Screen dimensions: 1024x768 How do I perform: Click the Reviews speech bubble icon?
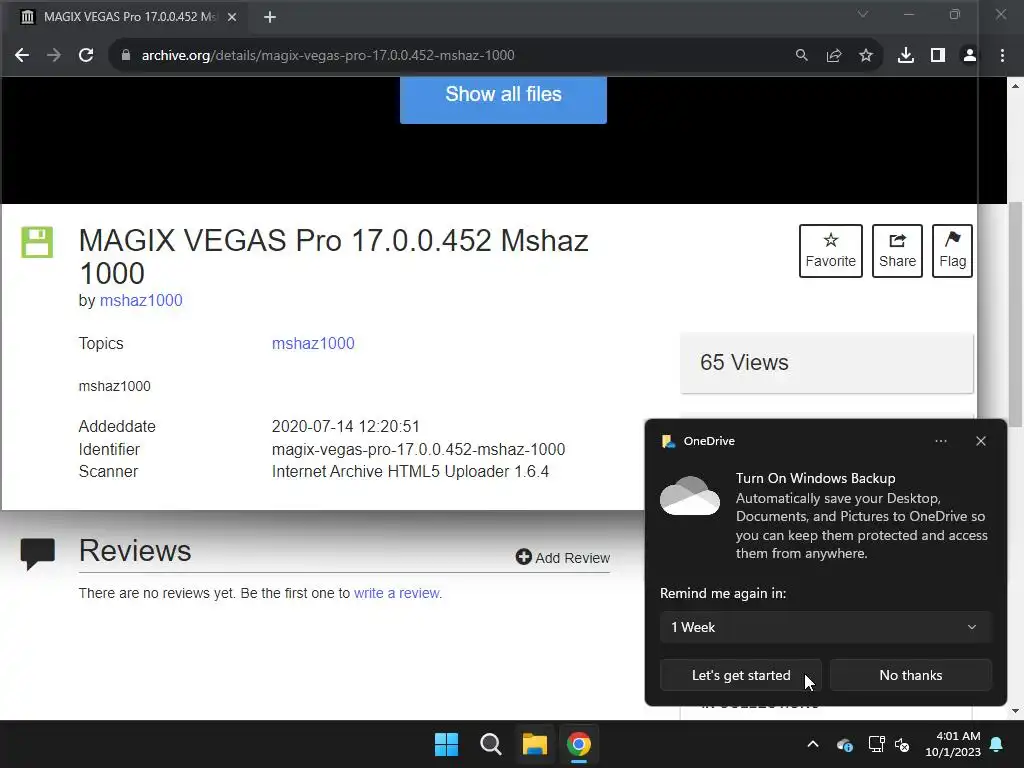(37, 554)
